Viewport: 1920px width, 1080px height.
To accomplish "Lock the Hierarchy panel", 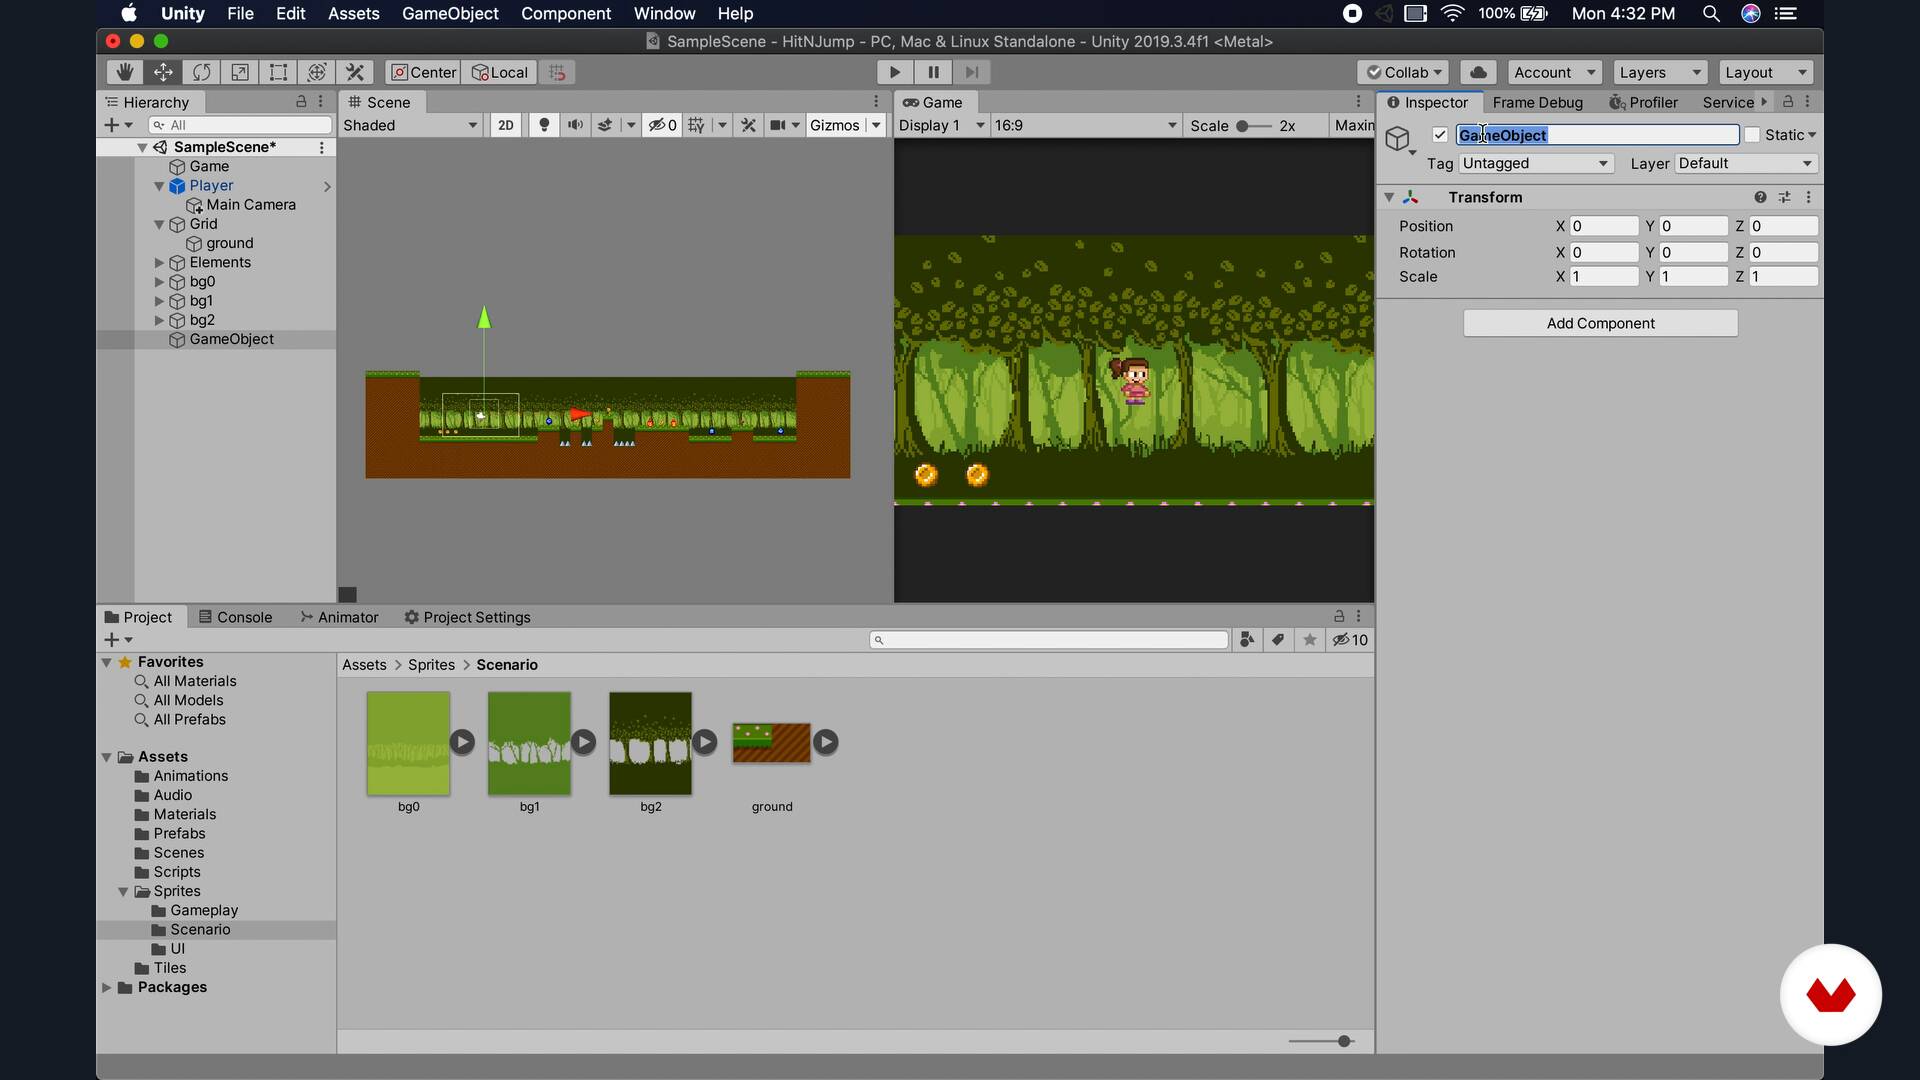I will [x=301, y=102].
